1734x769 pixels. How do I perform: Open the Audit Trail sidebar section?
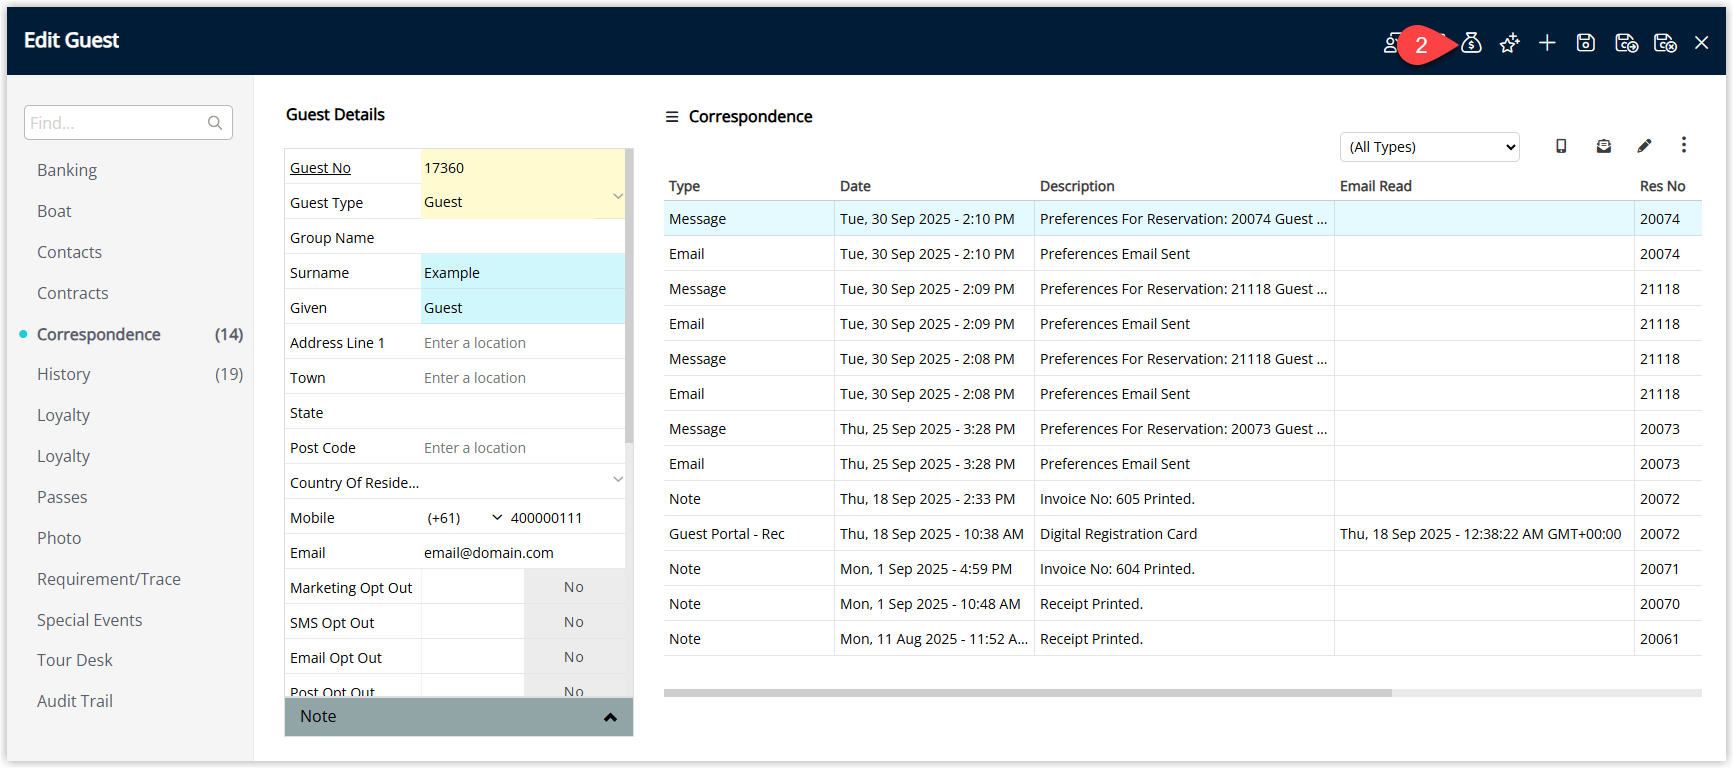click(x=75, y=701)
